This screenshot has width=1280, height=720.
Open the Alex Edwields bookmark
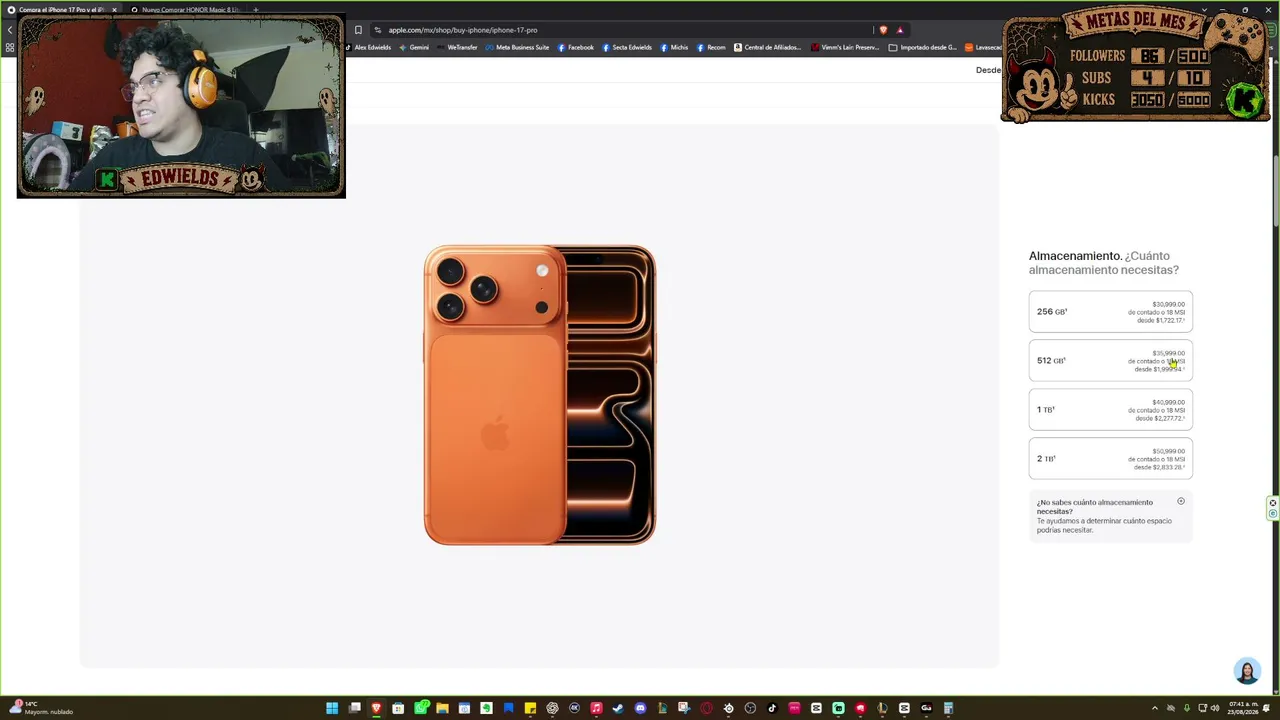[x=370, y=47]
